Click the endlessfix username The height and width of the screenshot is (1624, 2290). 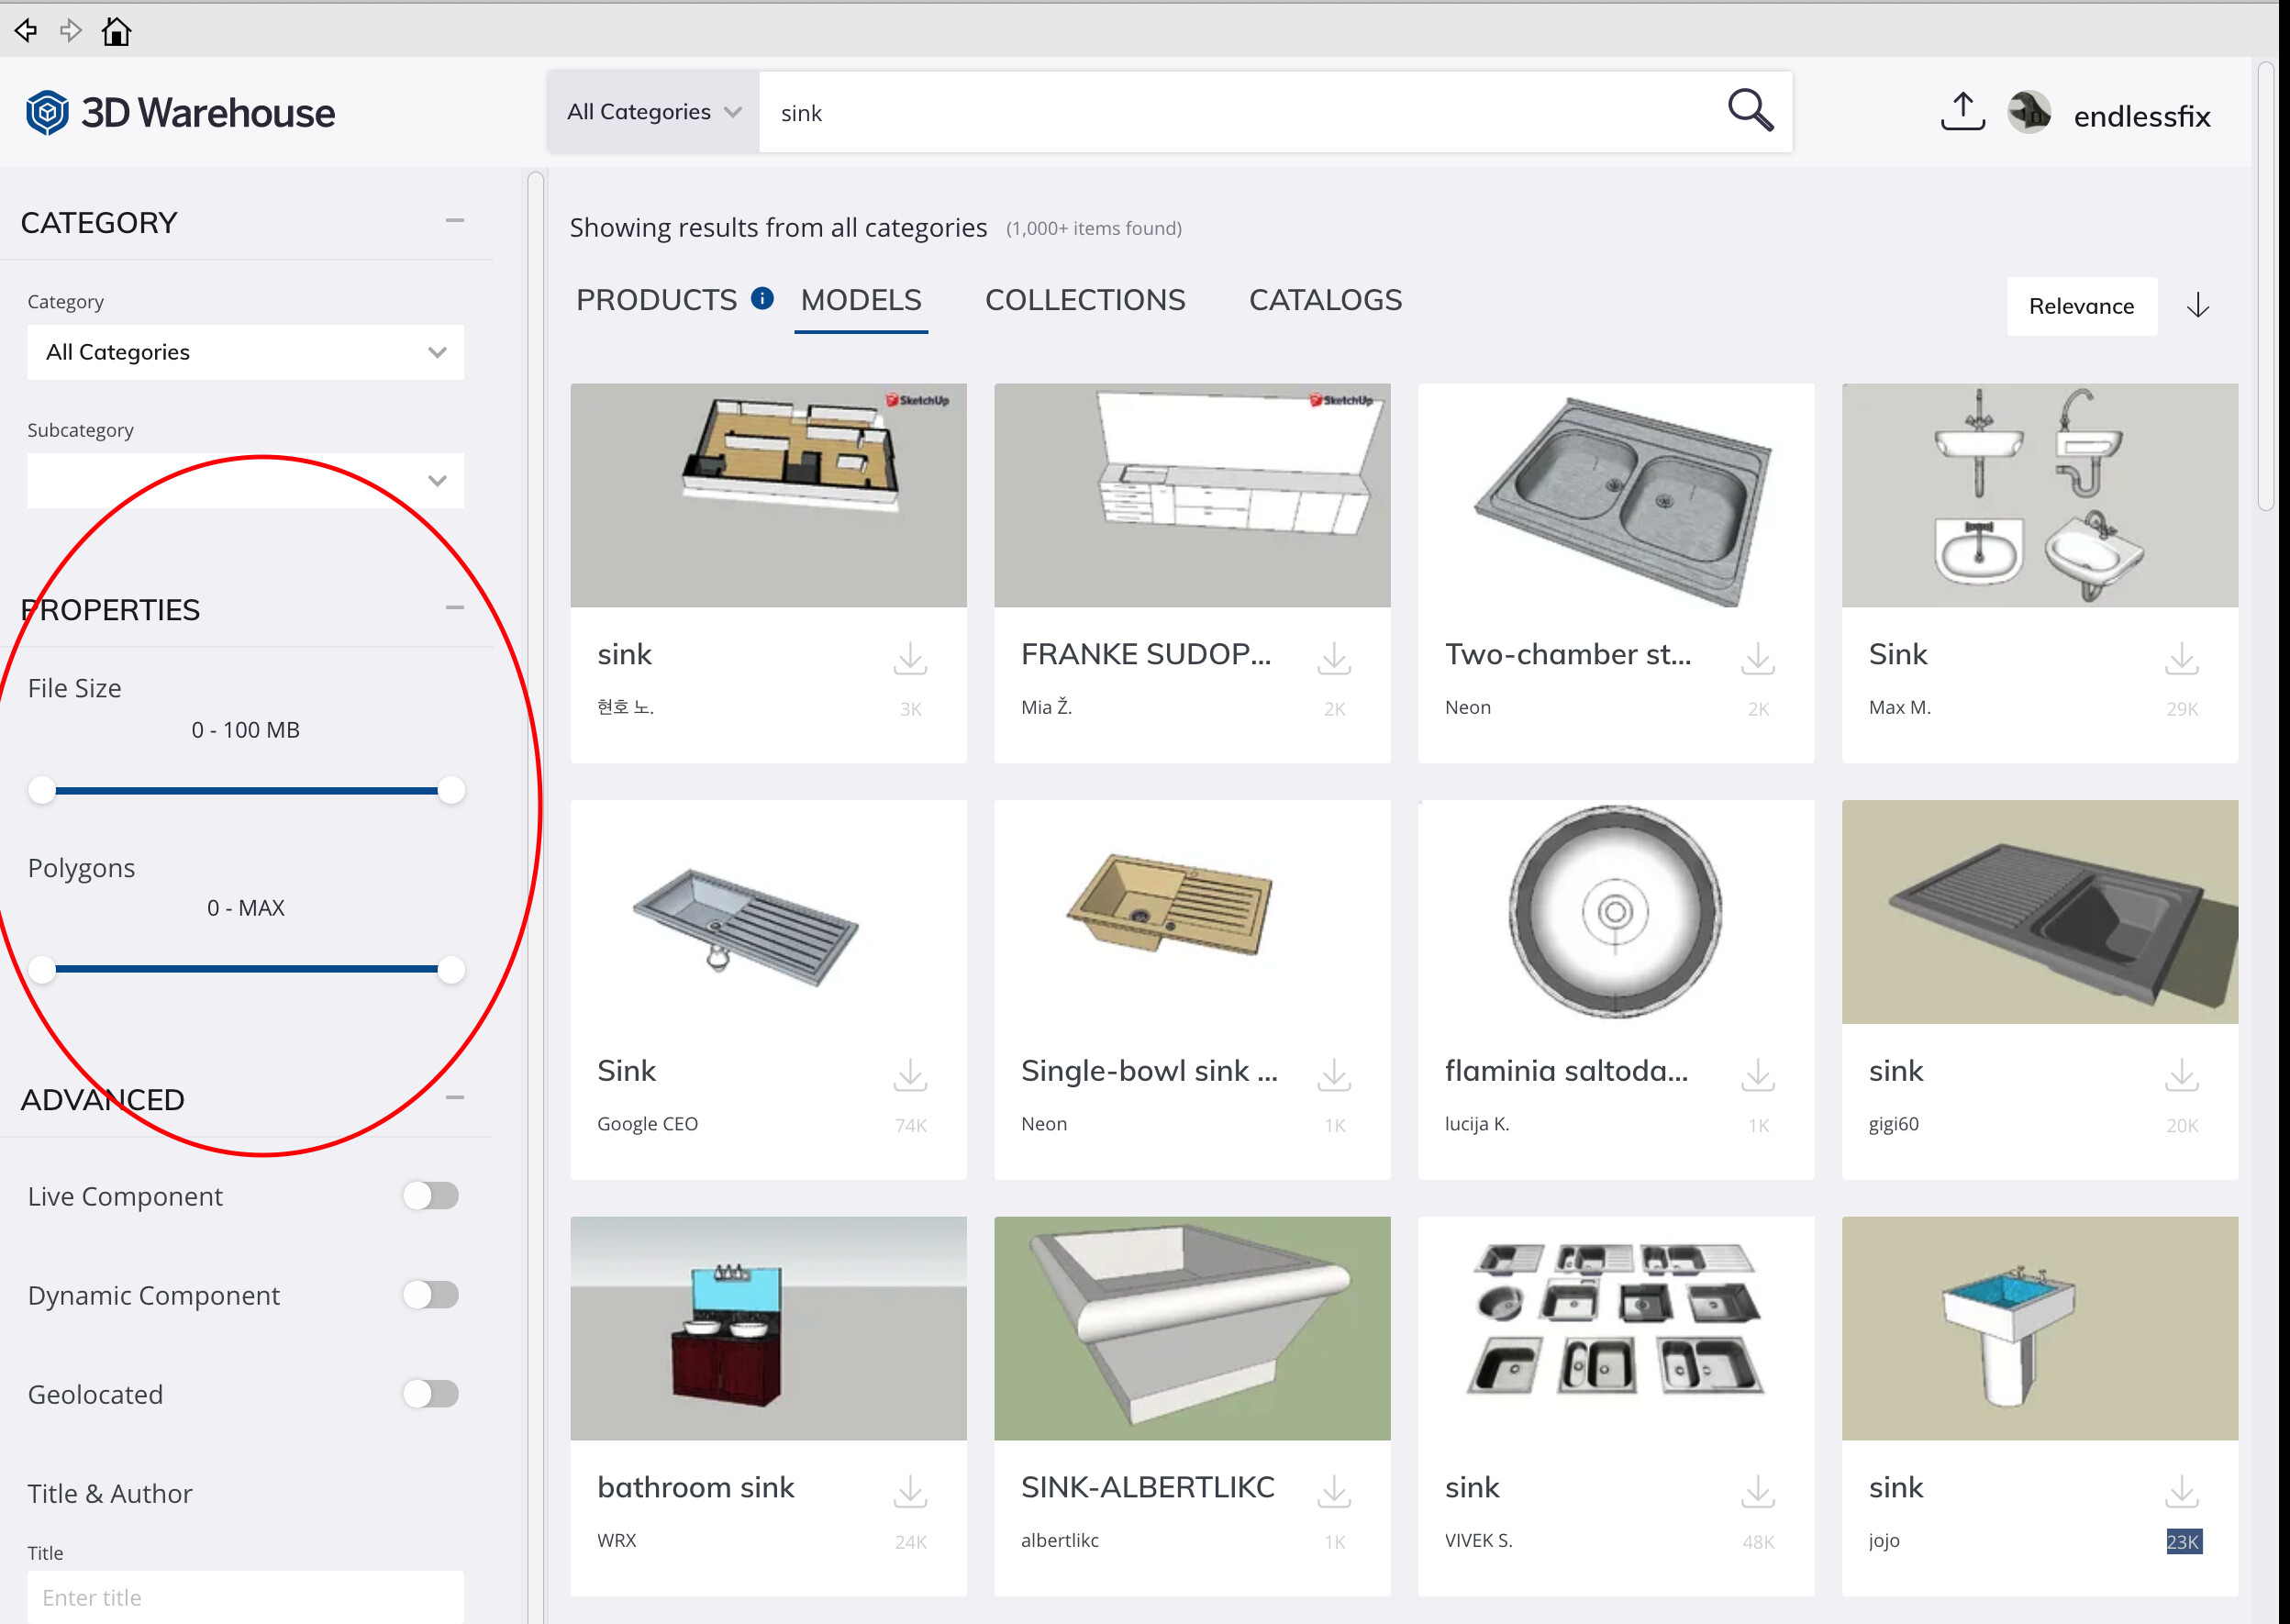(x=2141, y=117)
